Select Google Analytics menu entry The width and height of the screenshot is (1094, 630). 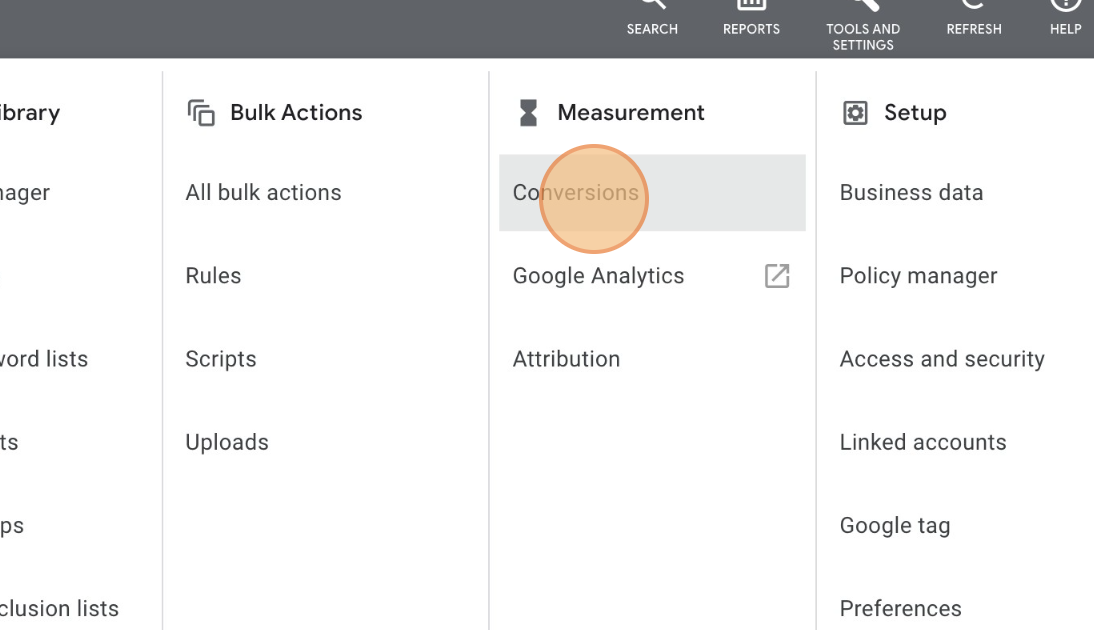pos(598,276)
